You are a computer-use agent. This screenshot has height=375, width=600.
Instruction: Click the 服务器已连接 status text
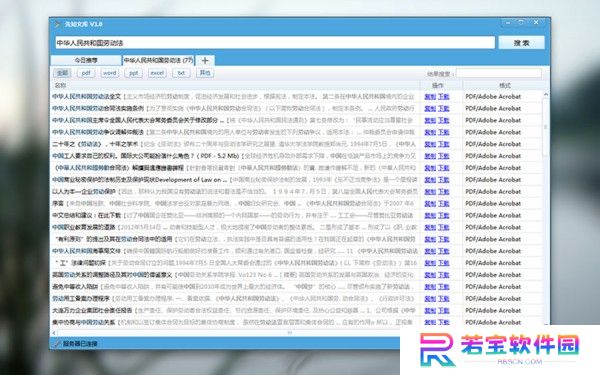click(80, 344)
